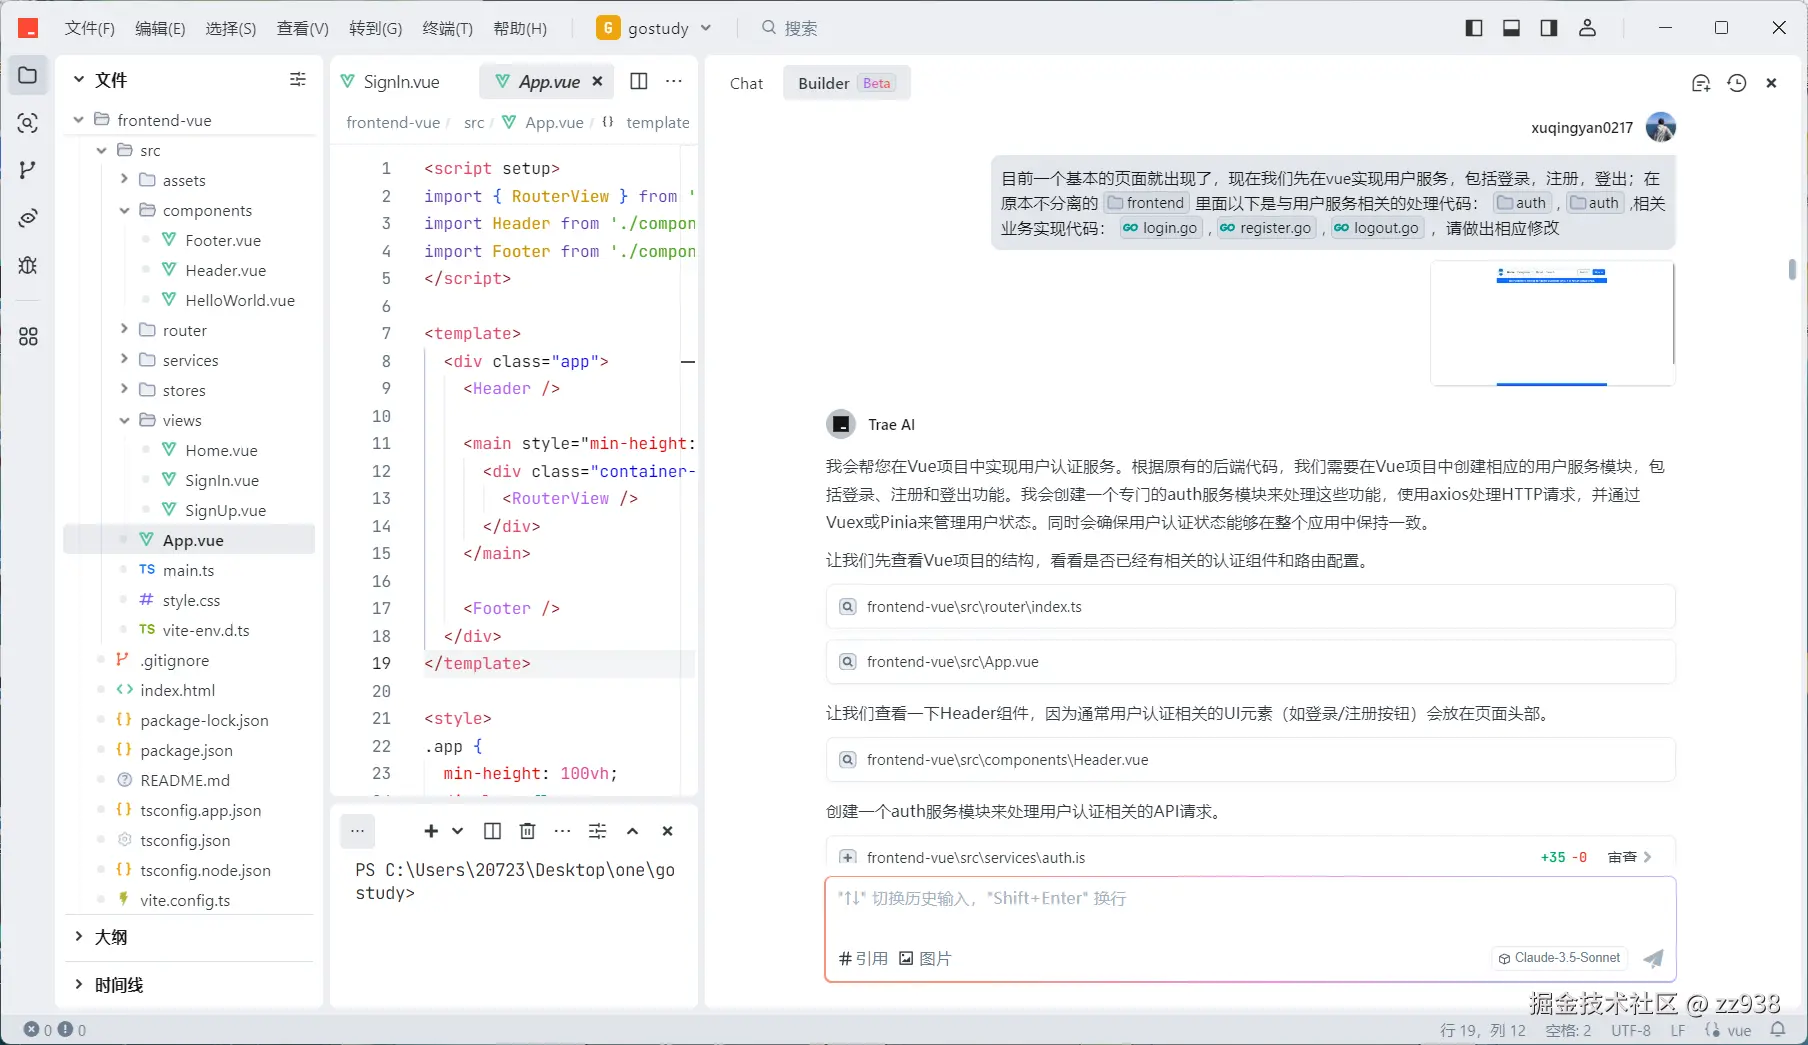Screen dimensions: 1808x1045
Task: Open the search scan icon in activity bar
Action: point(28,123)
